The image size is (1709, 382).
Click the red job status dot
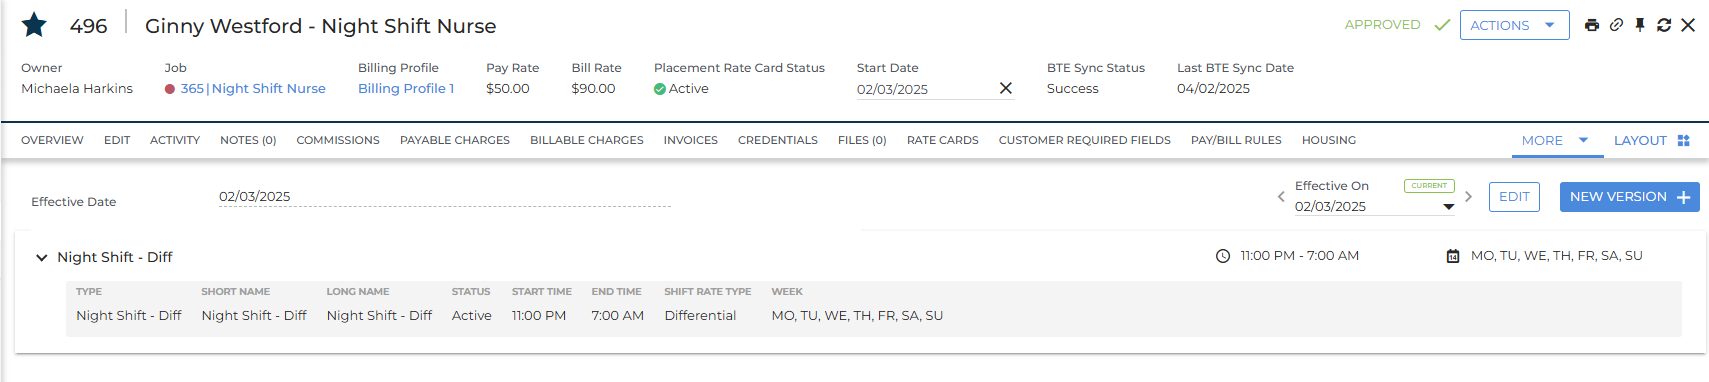pos(170,89)
